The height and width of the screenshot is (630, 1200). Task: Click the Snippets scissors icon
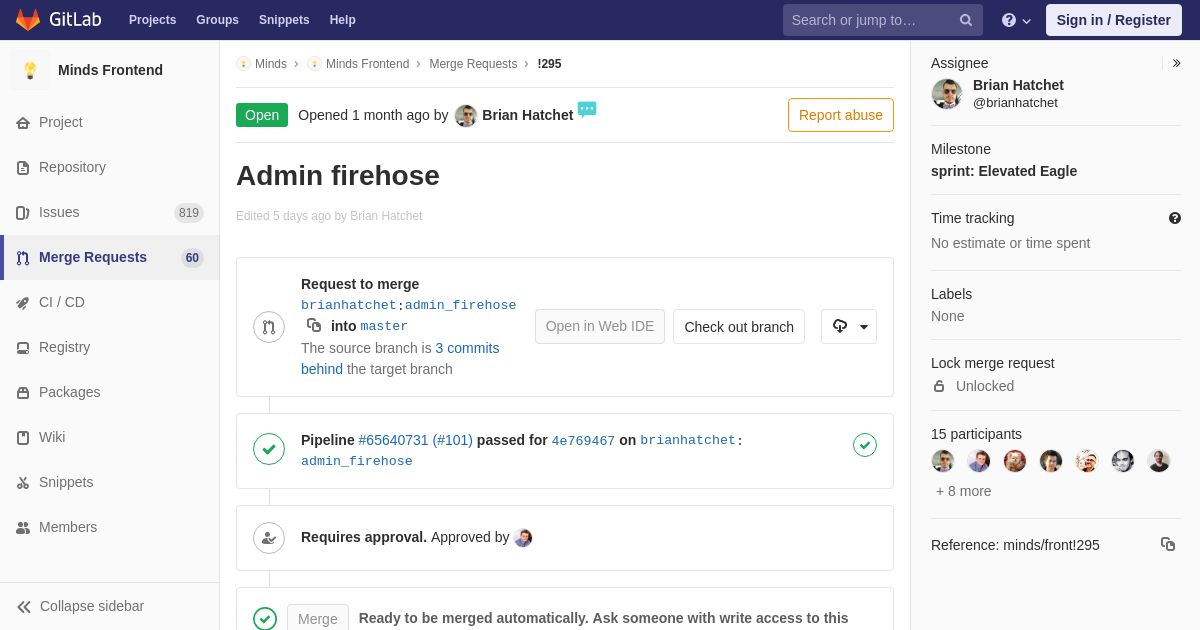point(23,483)
